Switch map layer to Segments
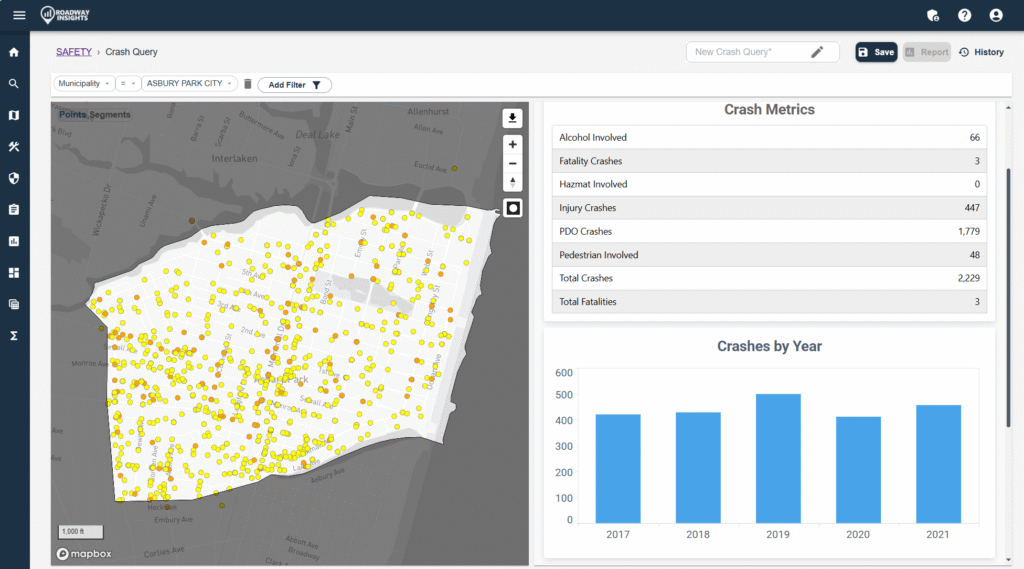This screenshot has height=569, width=1024. point(110,115)
